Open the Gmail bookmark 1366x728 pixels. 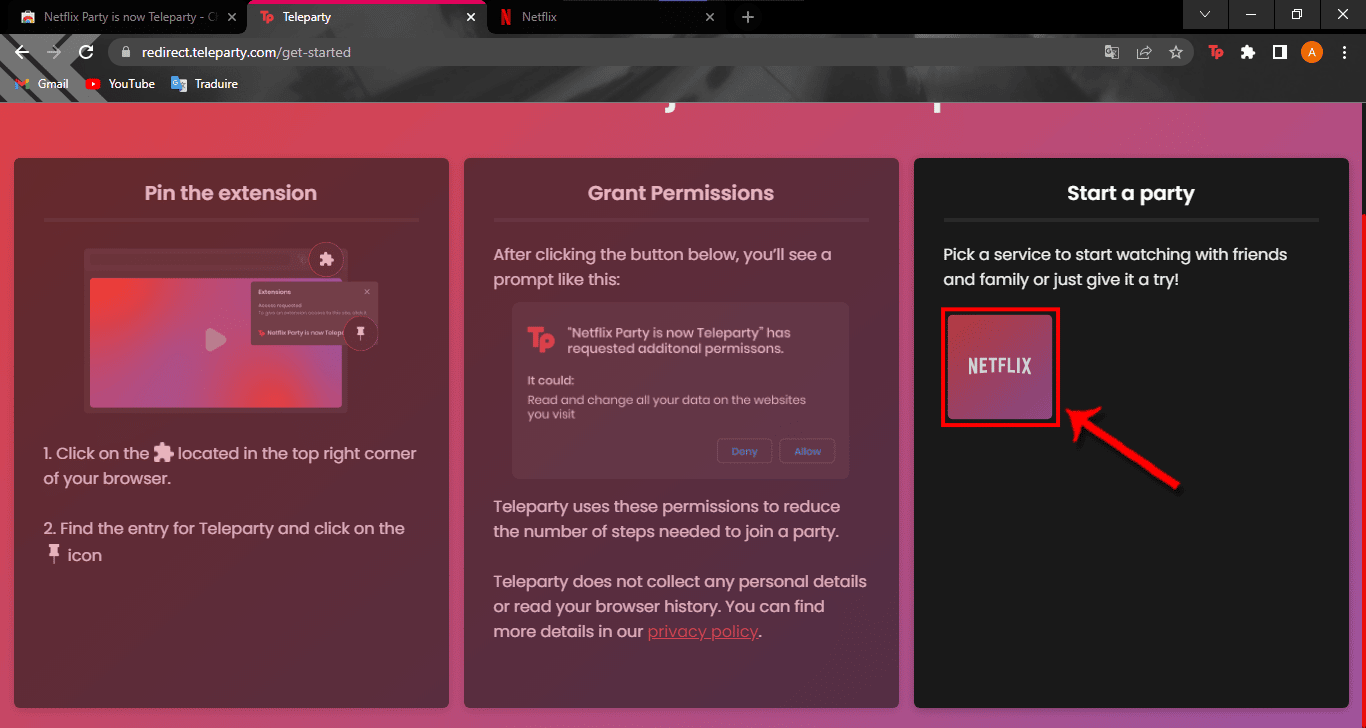[43, 84]
